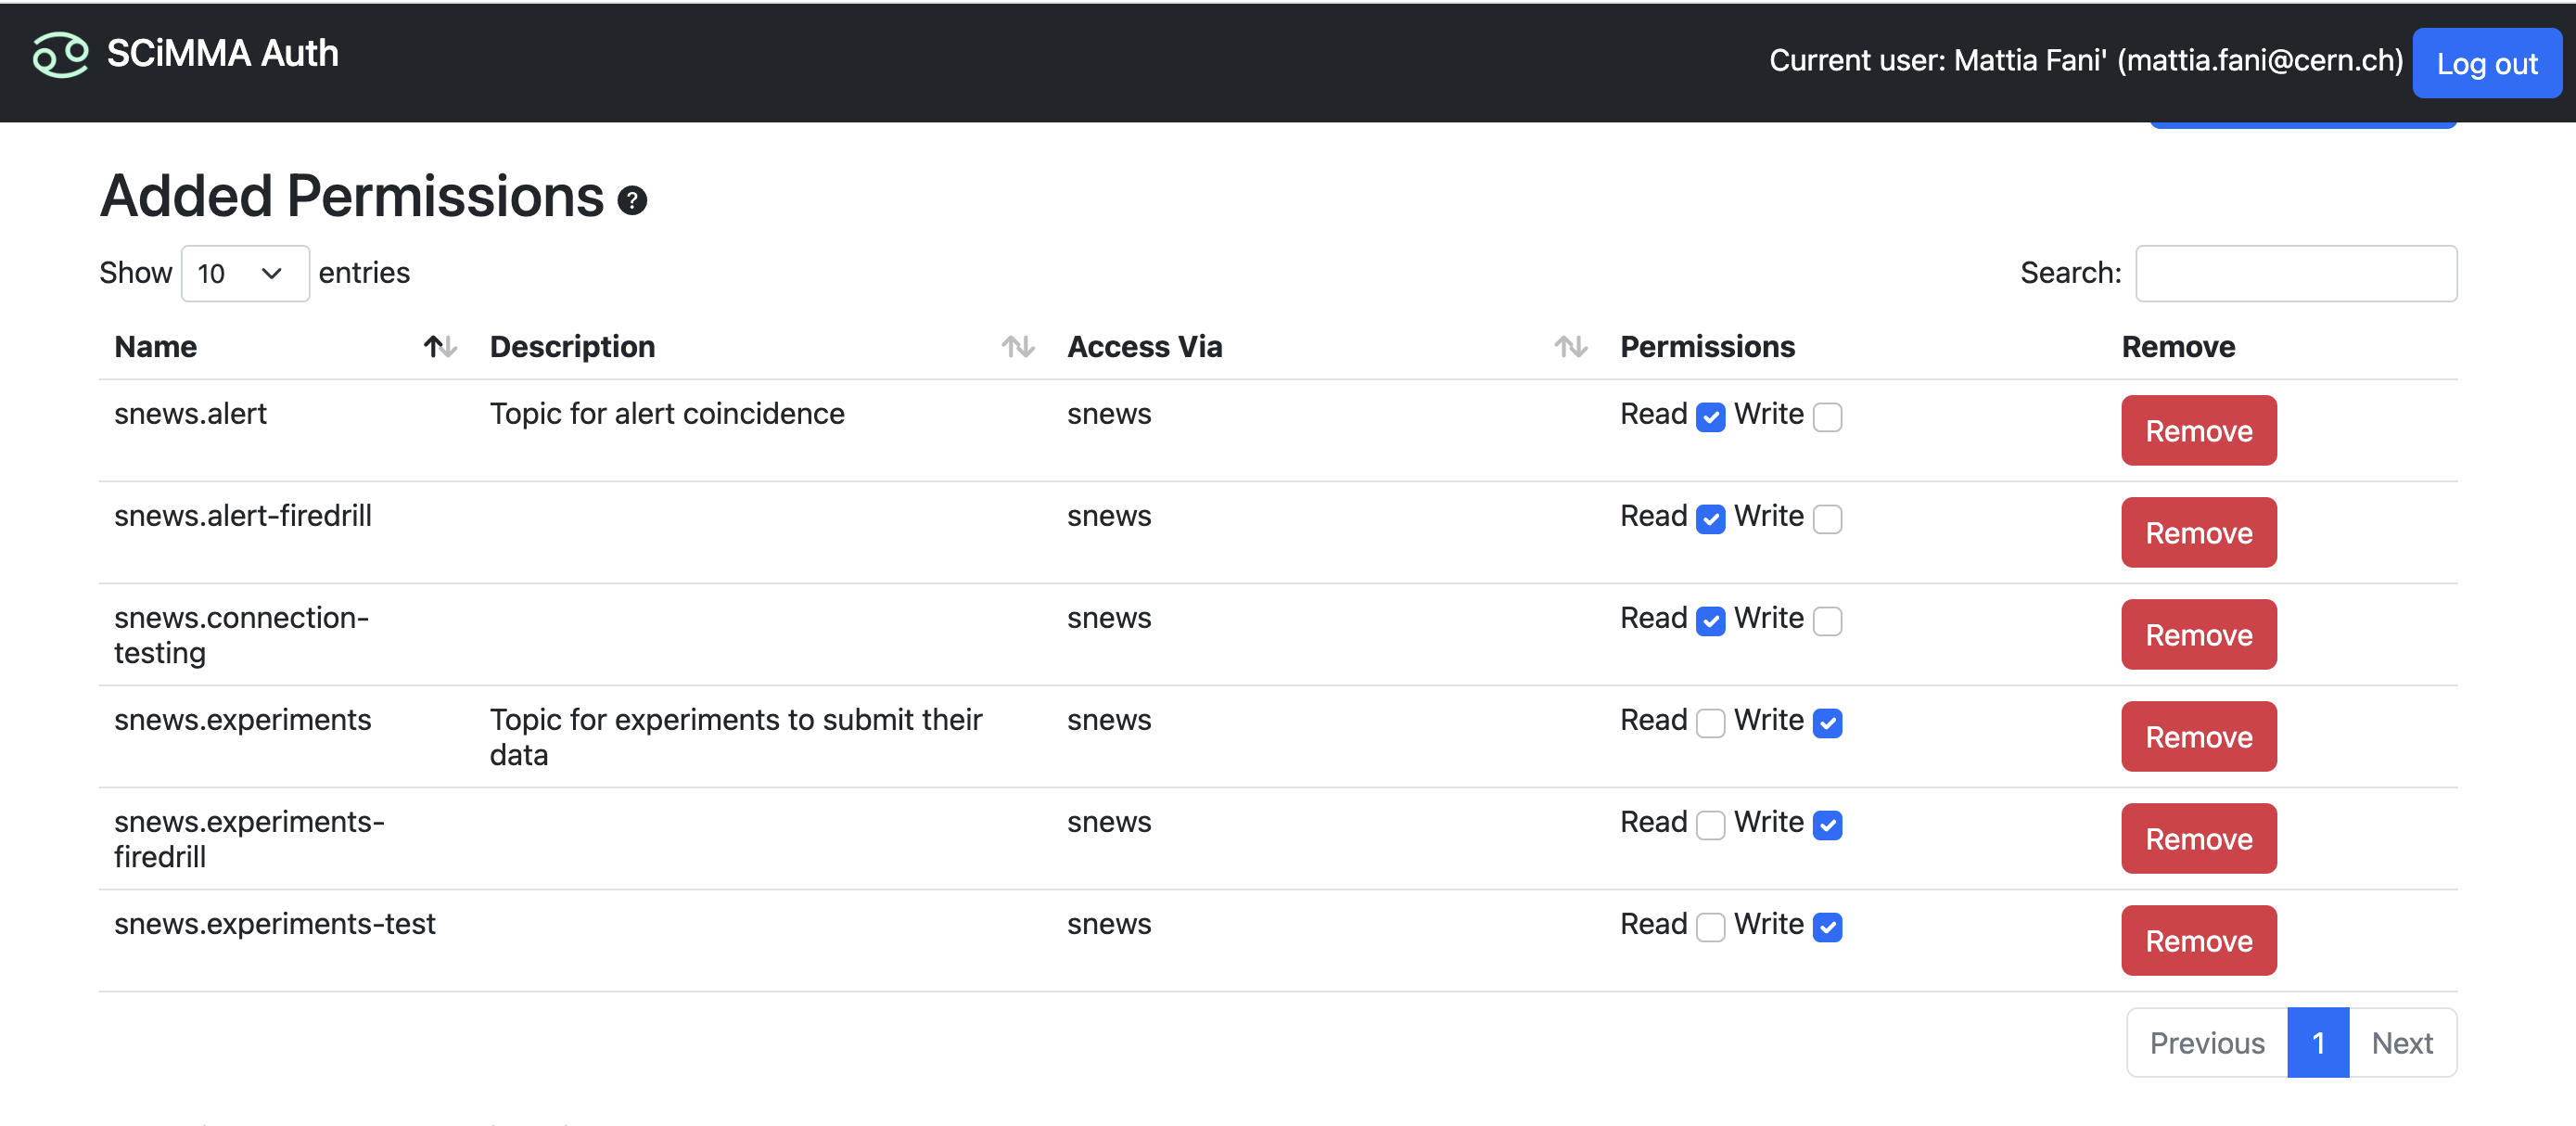Sort table by Description column arrows

[x=1018, y=347]
